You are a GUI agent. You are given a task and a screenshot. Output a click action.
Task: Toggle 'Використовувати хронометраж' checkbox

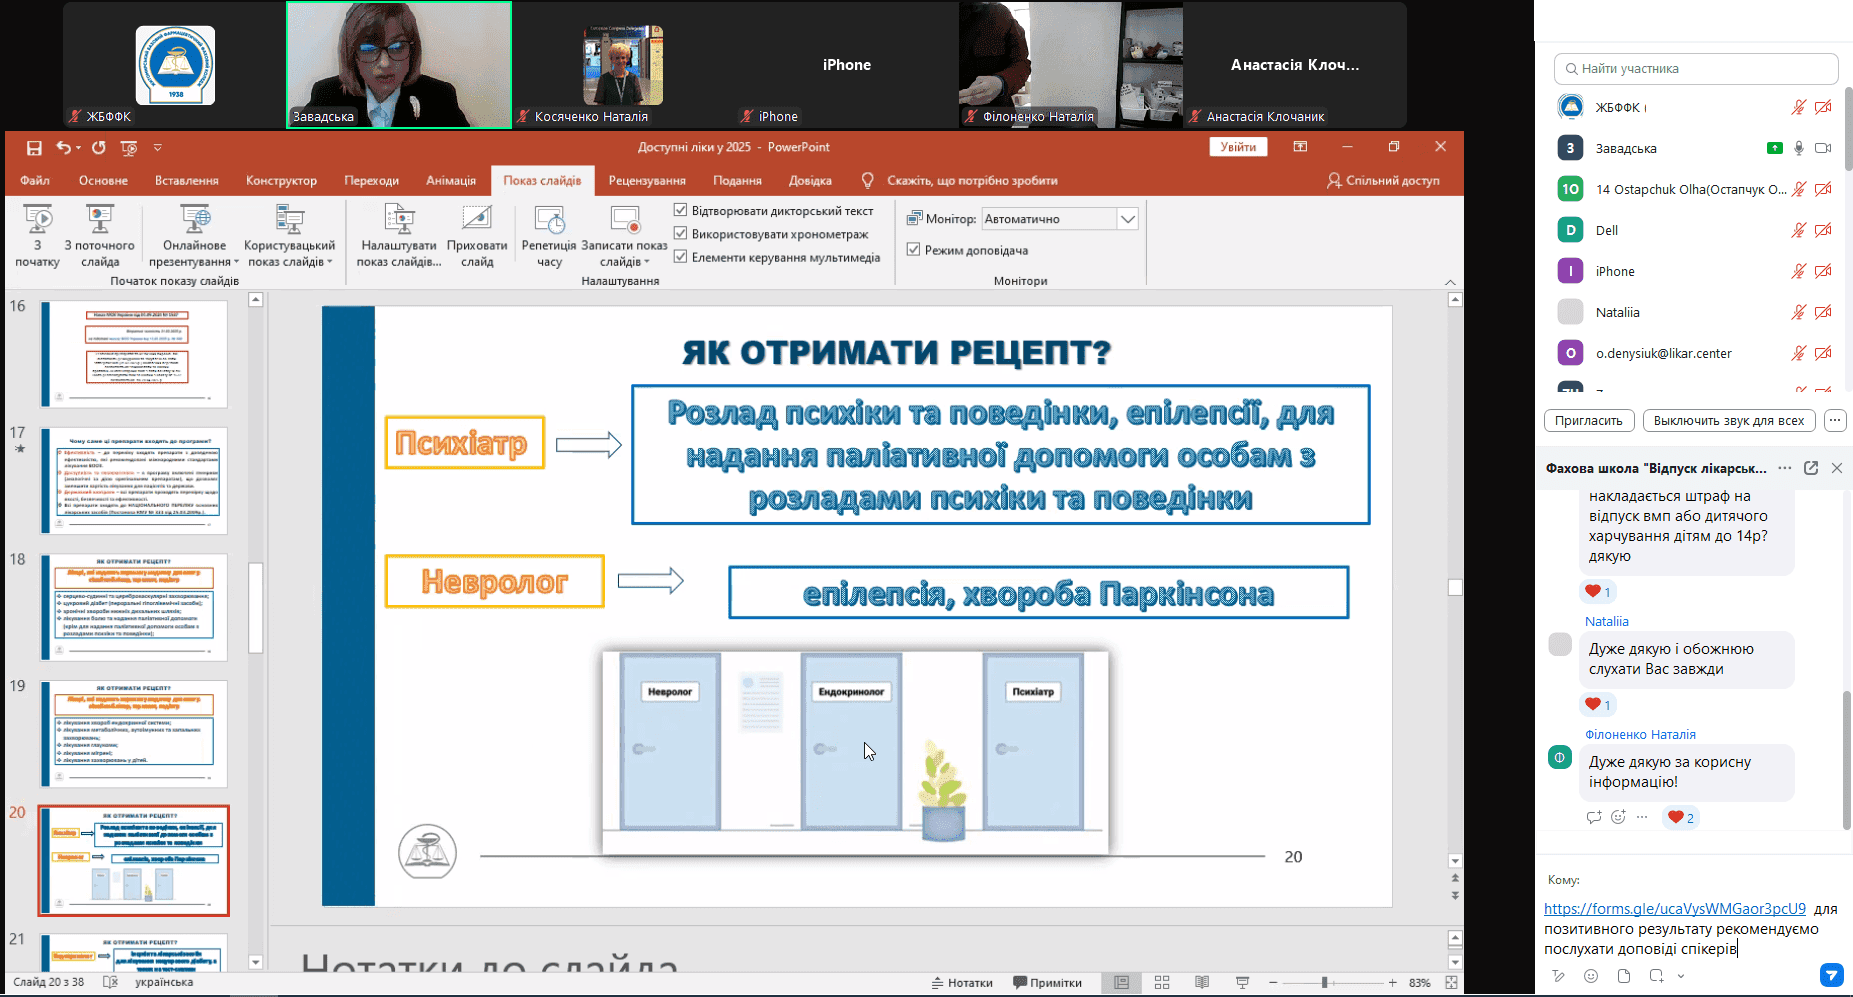point(680,234)
